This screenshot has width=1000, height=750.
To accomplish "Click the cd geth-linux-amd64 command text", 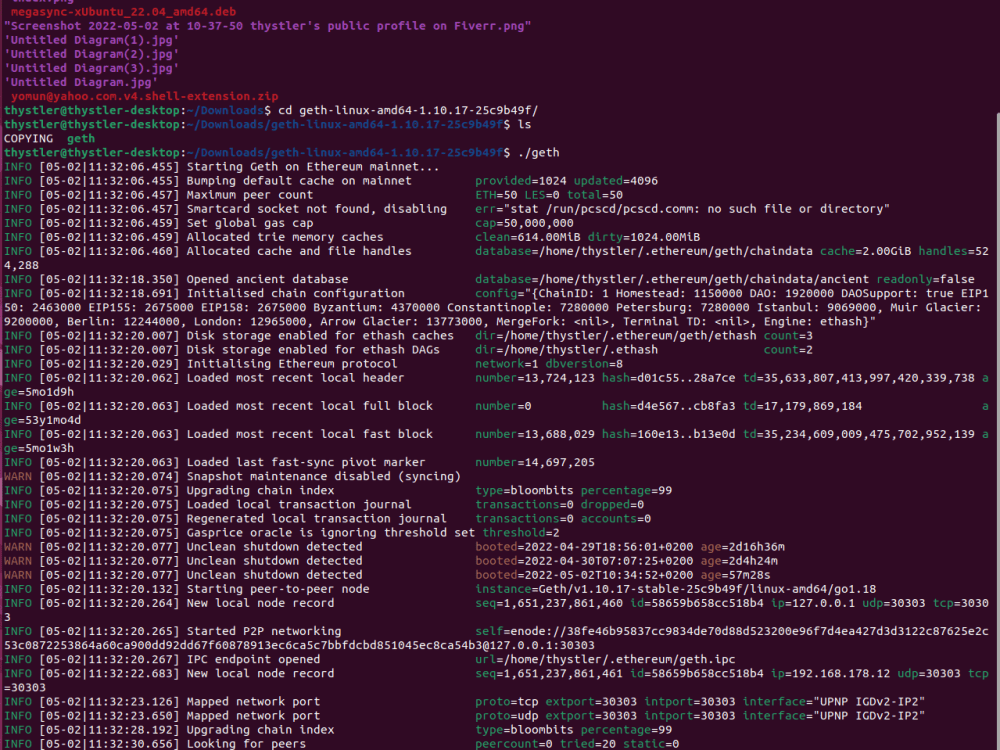I will click(408, 110).
